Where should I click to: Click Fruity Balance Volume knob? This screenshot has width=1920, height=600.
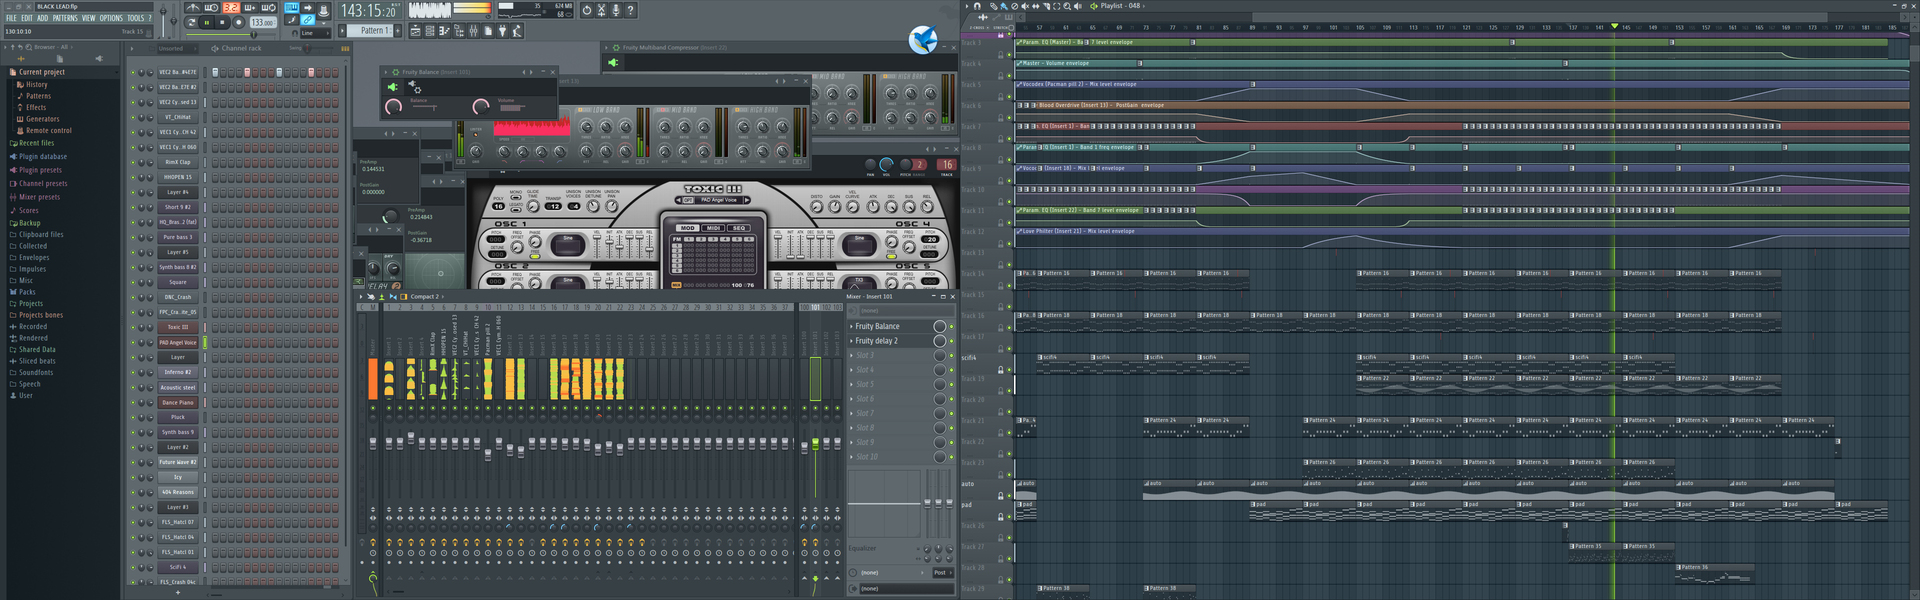(481, 106)
